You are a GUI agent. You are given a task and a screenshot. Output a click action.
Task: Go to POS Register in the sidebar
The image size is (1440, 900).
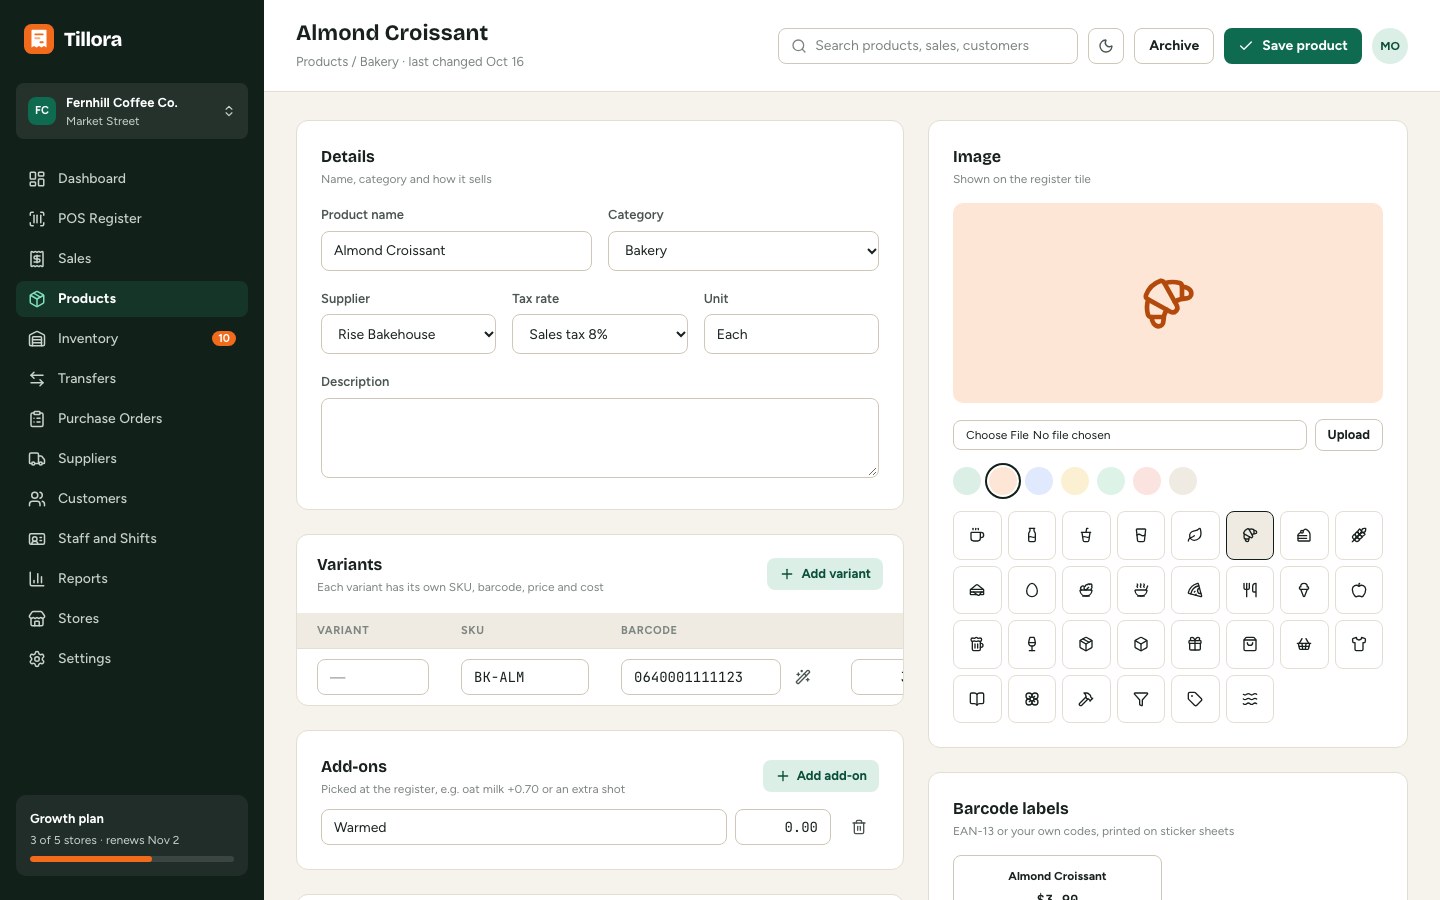(132, 218)
